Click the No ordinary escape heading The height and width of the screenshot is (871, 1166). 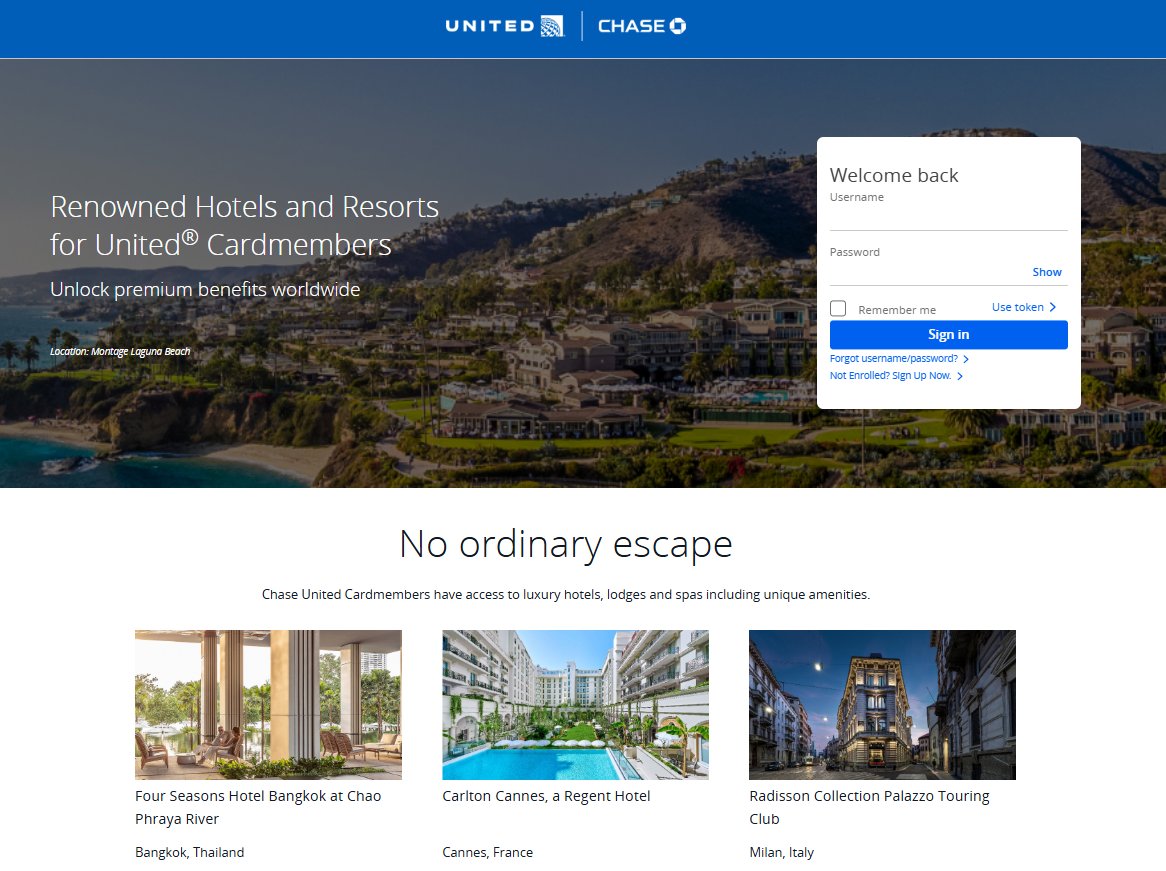pos(566,544)
